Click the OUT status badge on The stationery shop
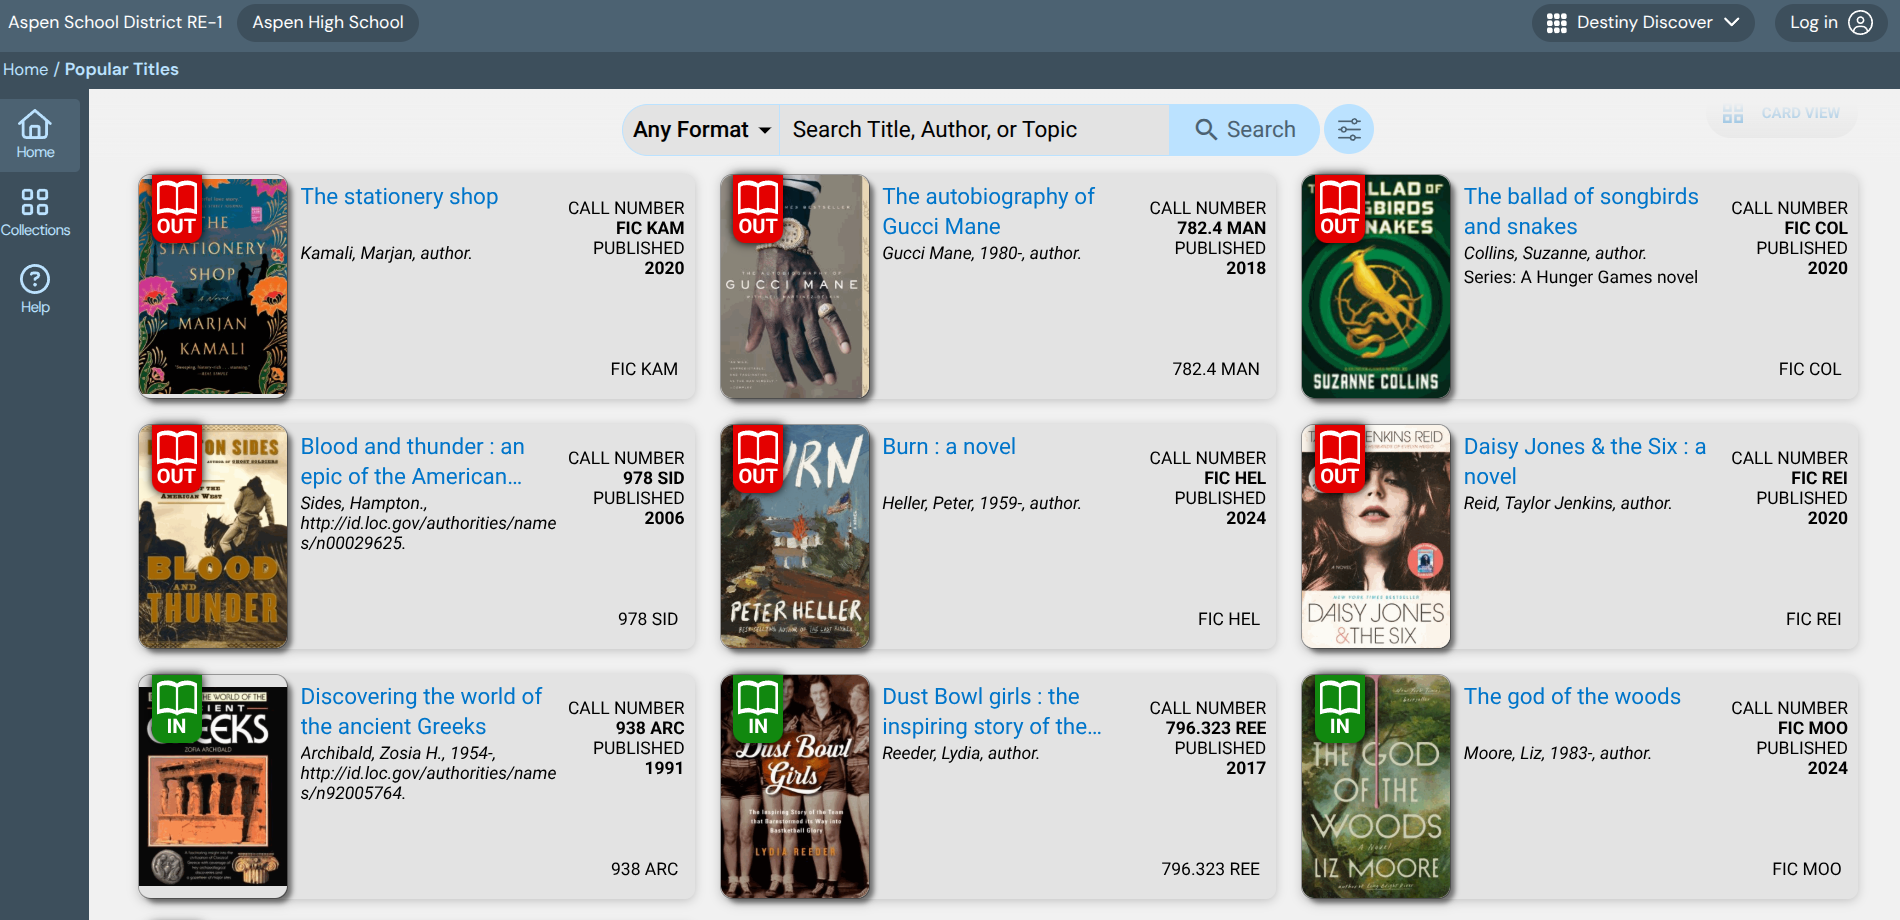 click(x=177, y=209)
